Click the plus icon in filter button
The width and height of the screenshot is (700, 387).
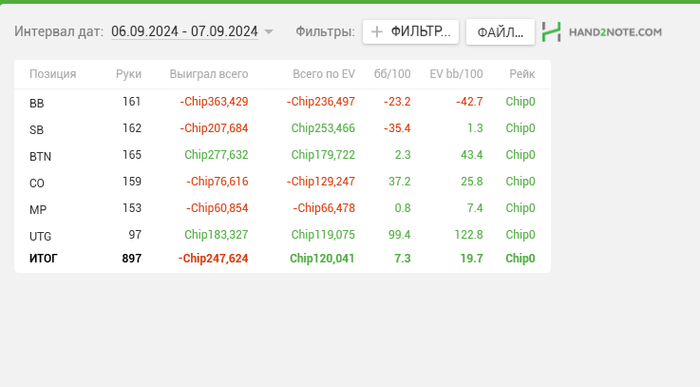click(377, 32)
